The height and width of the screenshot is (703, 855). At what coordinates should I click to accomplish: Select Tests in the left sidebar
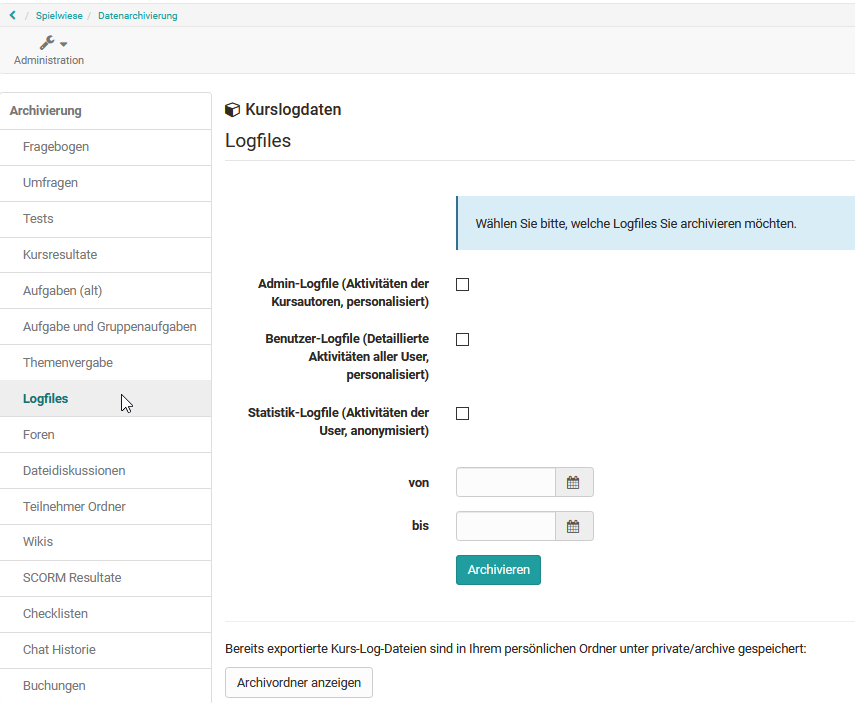39,218
